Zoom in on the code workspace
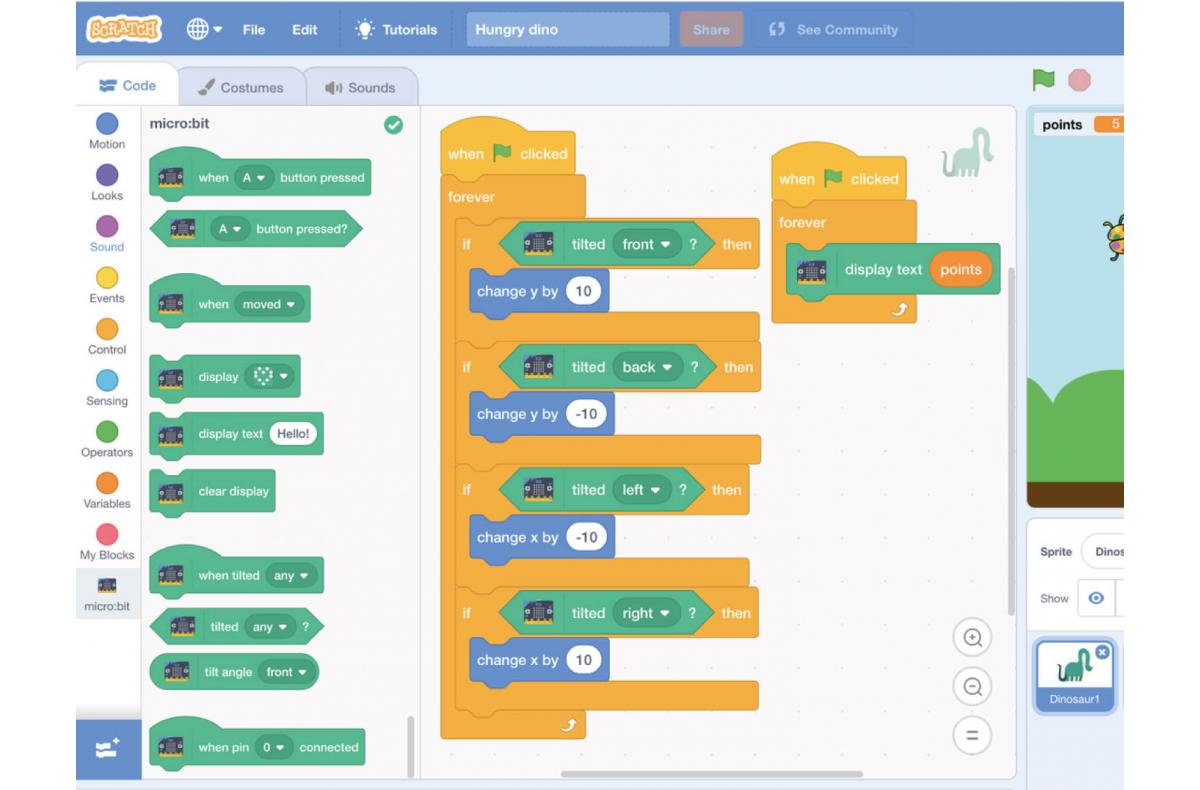The height and width of the screenshot is (790, 1200). tap(972, 638)
